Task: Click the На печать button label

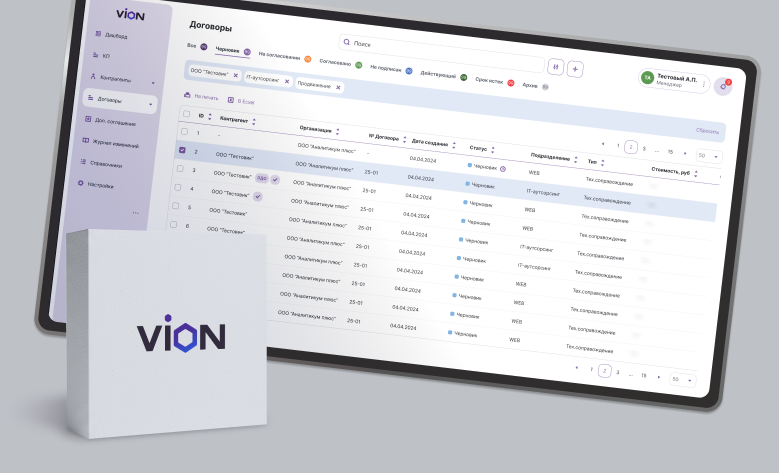Action: (206, 97)
